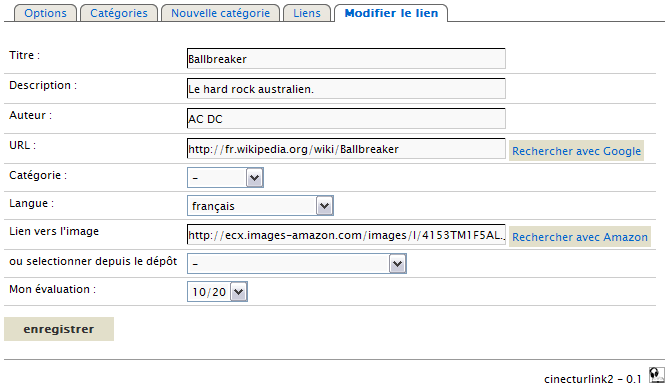The width and height of the screenshot is (670, 388).
Task: Click Rechercher avec Amazon link
Action: point(580,237)
